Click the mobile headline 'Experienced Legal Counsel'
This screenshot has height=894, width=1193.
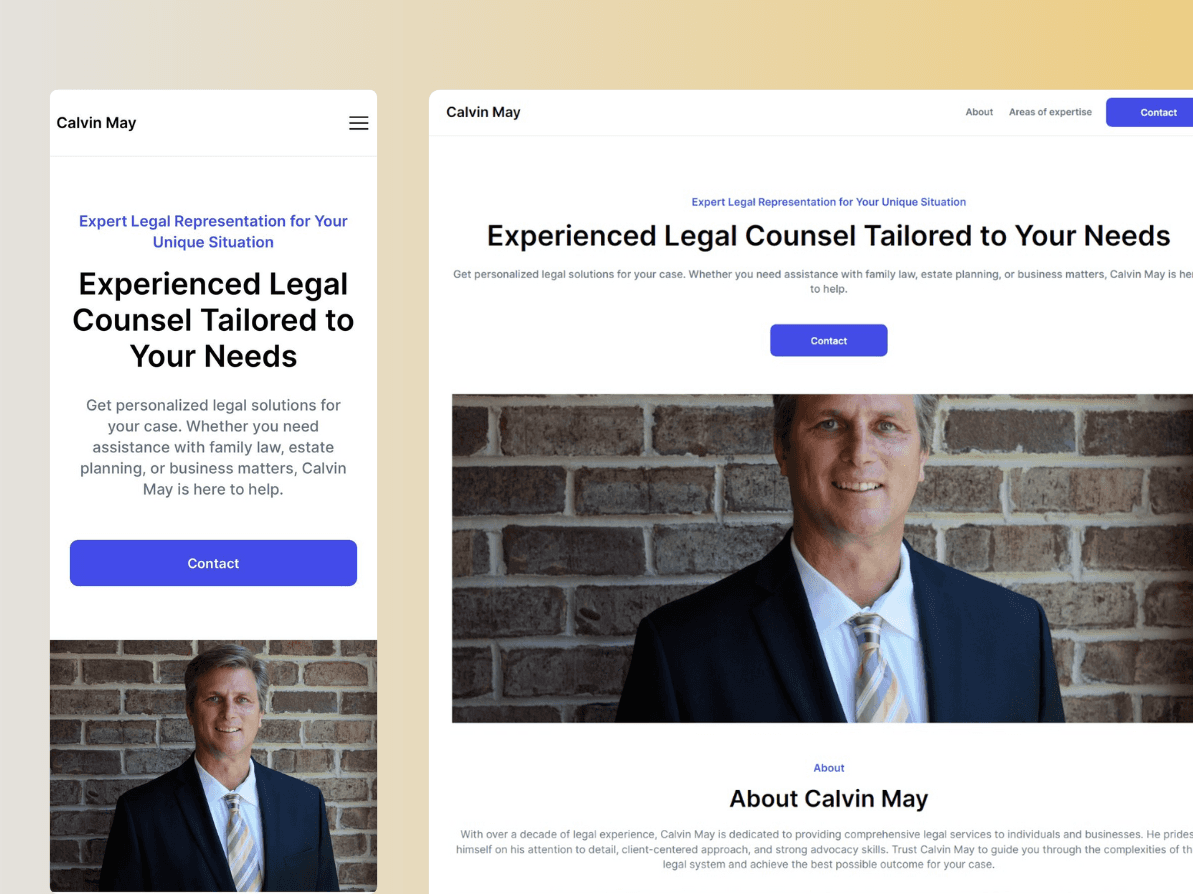click(213, 302)
